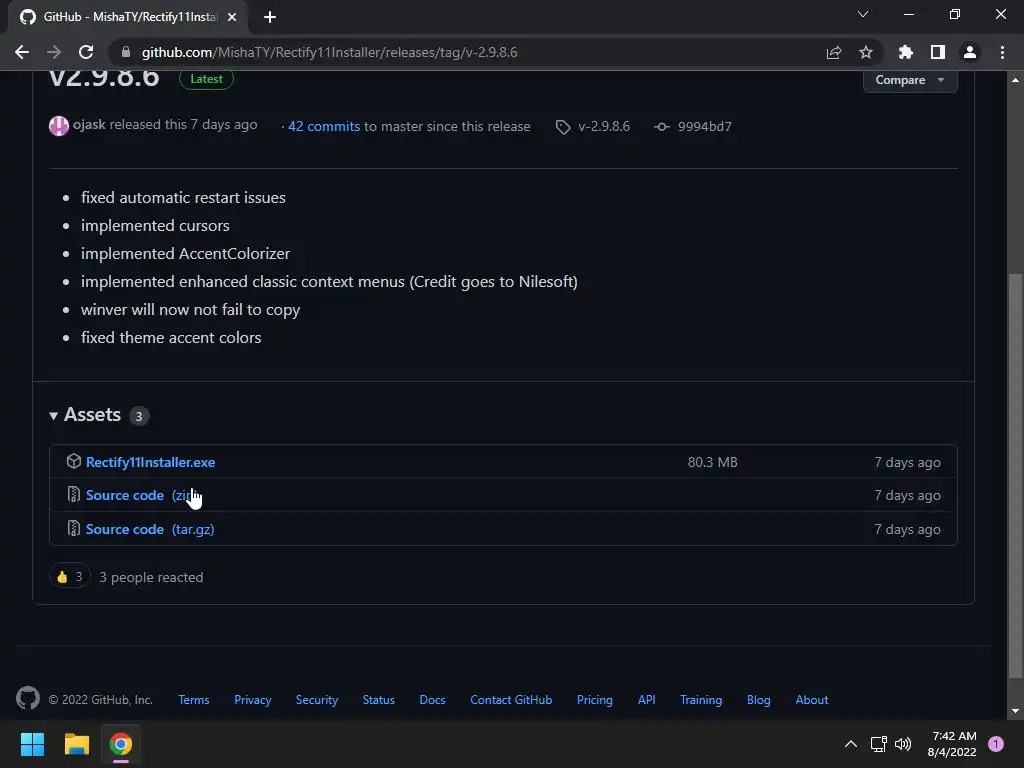The image size is (1024, 768).
Task: Click the scrollbar down arrow
Action: coord(1015,711)
